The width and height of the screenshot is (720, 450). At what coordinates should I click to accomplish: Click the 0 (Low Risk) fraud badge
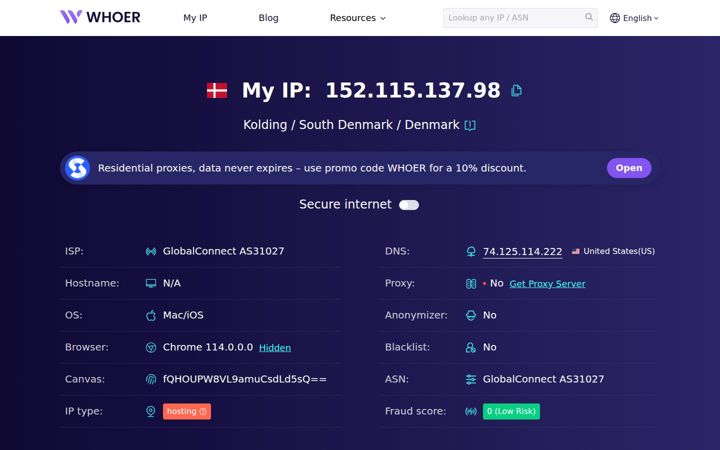(x=511, y=411)
